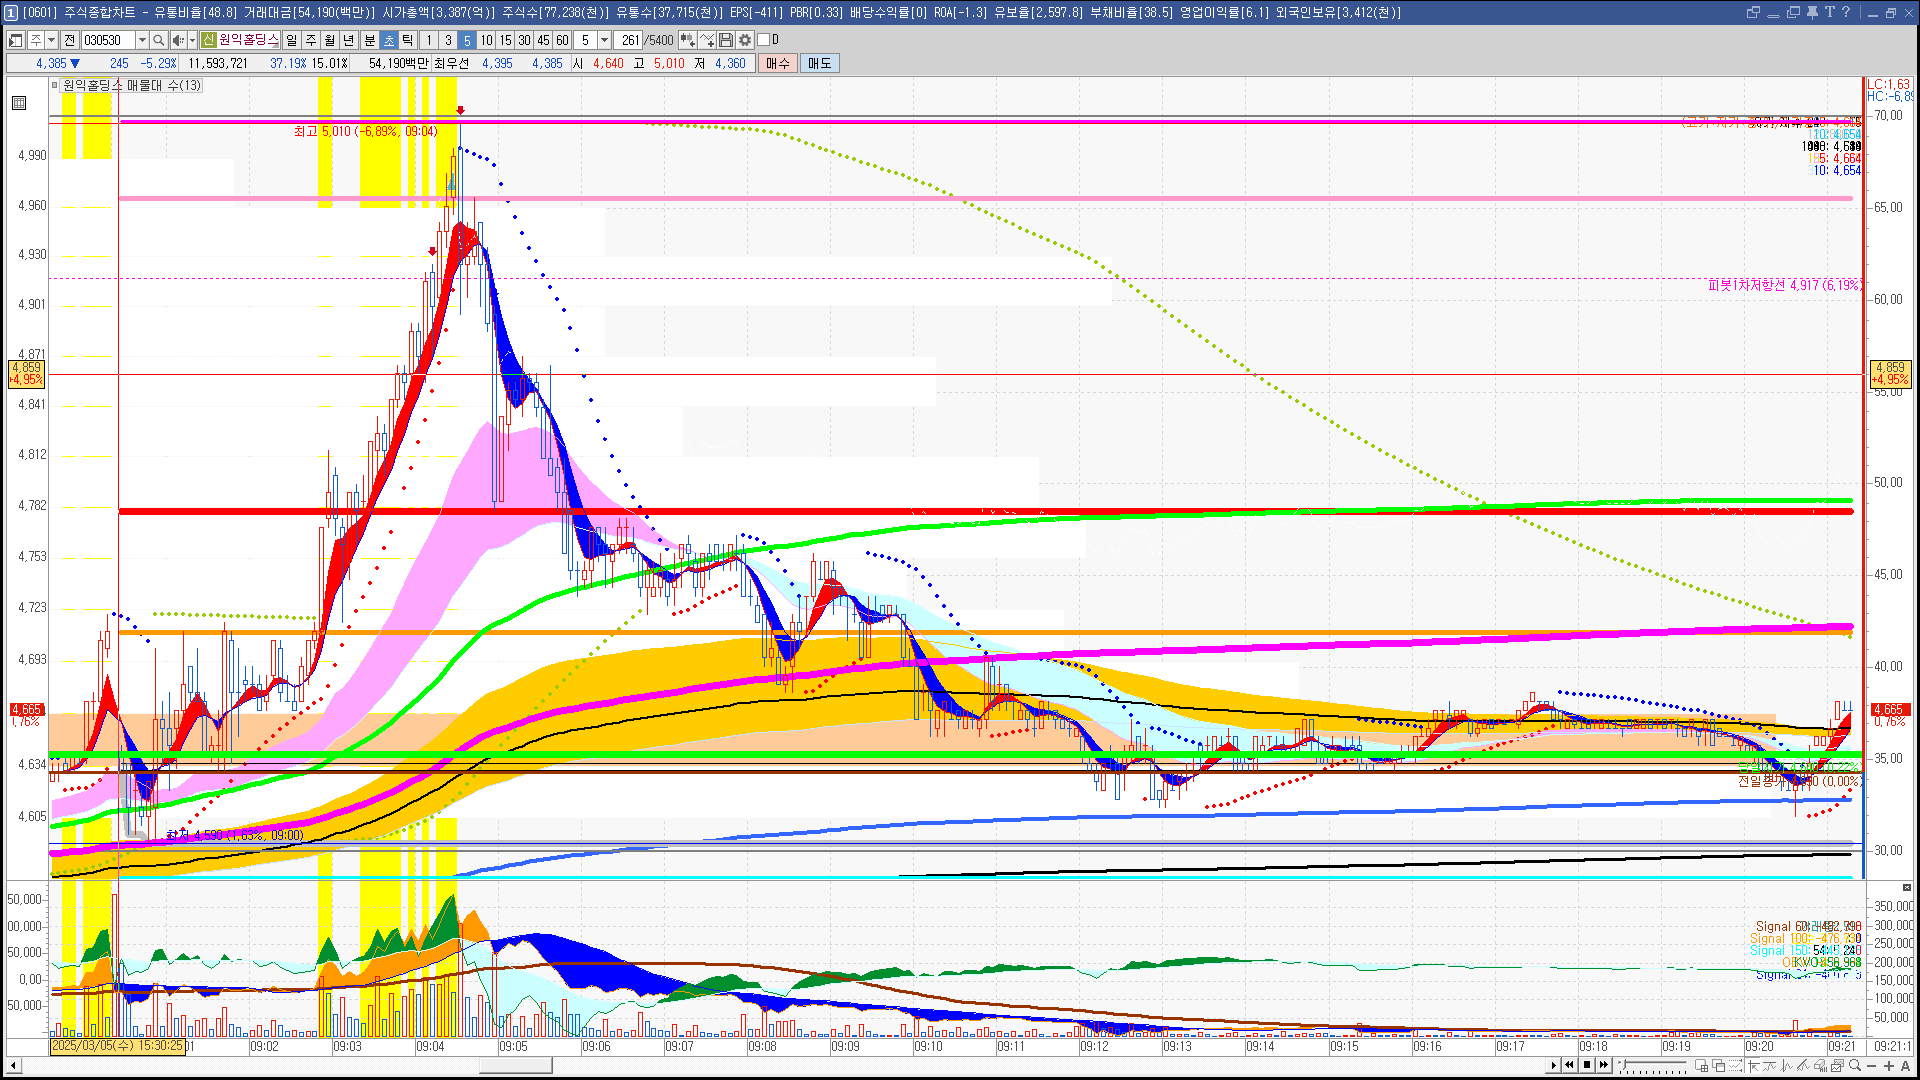Click the plus zoom-in icon at bottom right
1920x1080 pixels.
(x=1889, y=1066)
